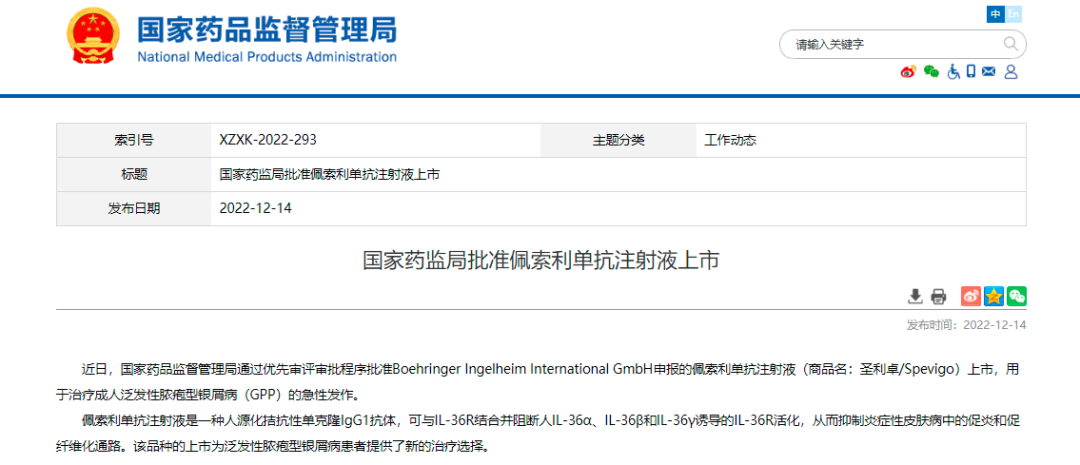The image size is (1080, 465).
Task: Open the WeChat icon in header
Action: 931,72
